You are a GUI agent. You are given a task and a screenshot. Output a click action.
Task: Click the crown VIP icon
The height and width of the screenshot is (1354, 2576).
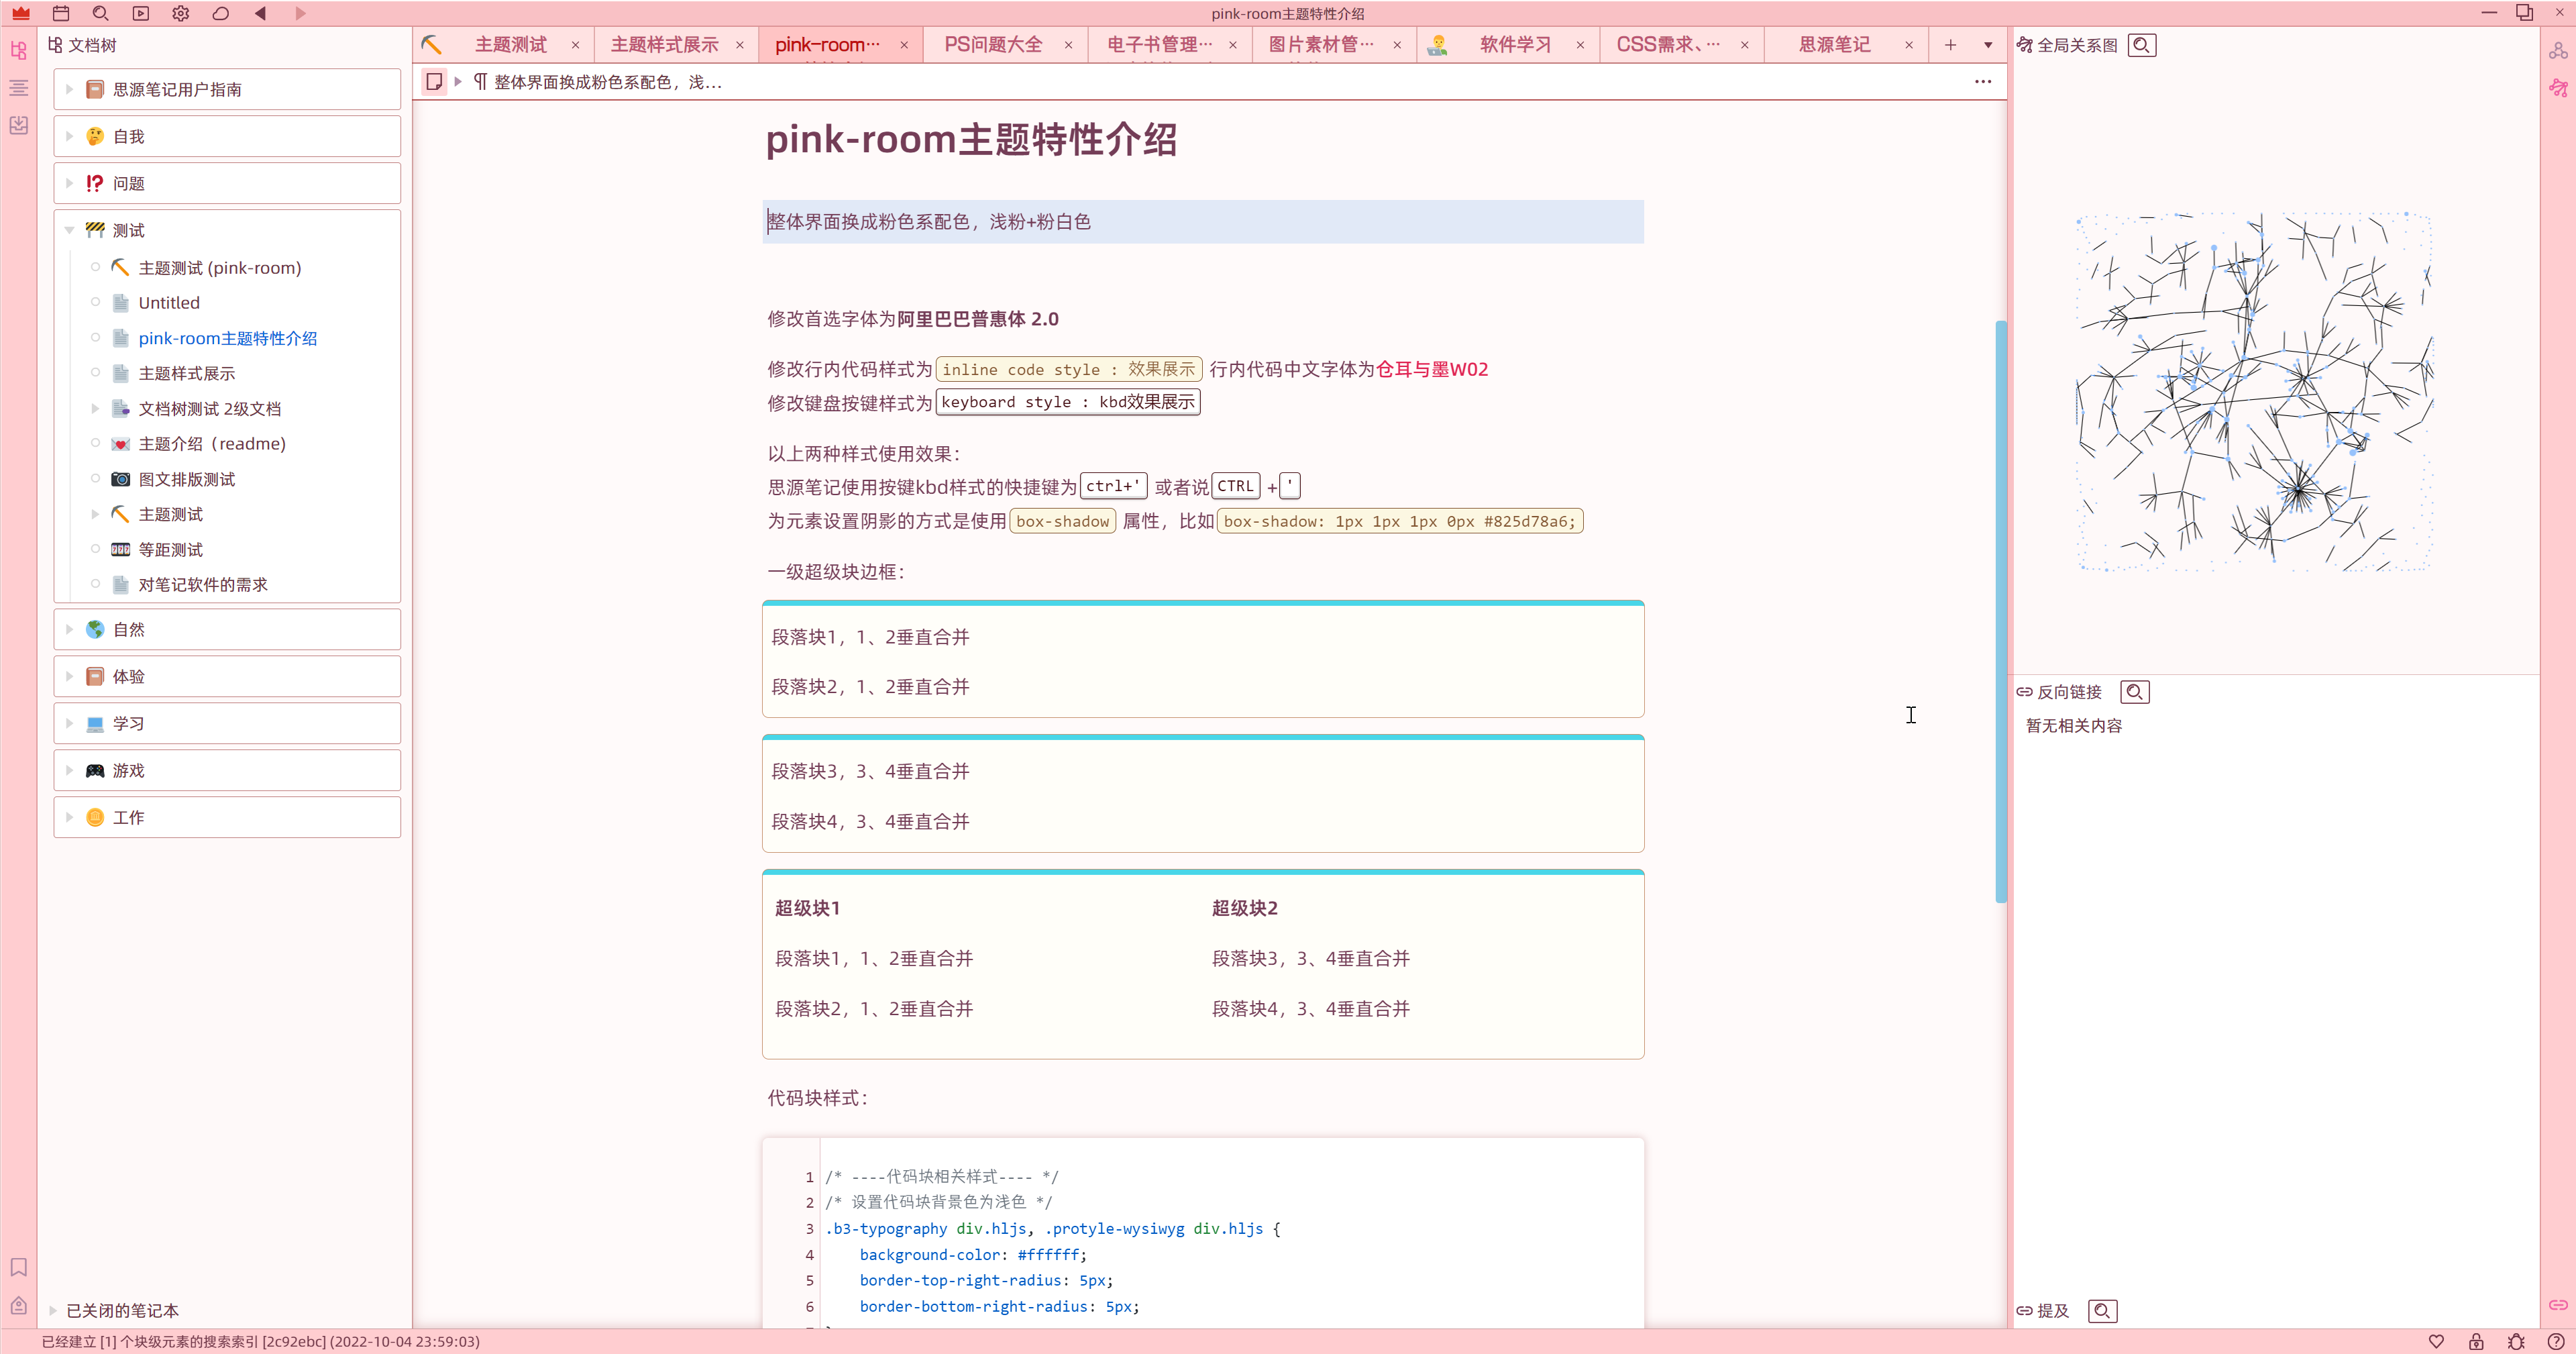coord(21,13)
